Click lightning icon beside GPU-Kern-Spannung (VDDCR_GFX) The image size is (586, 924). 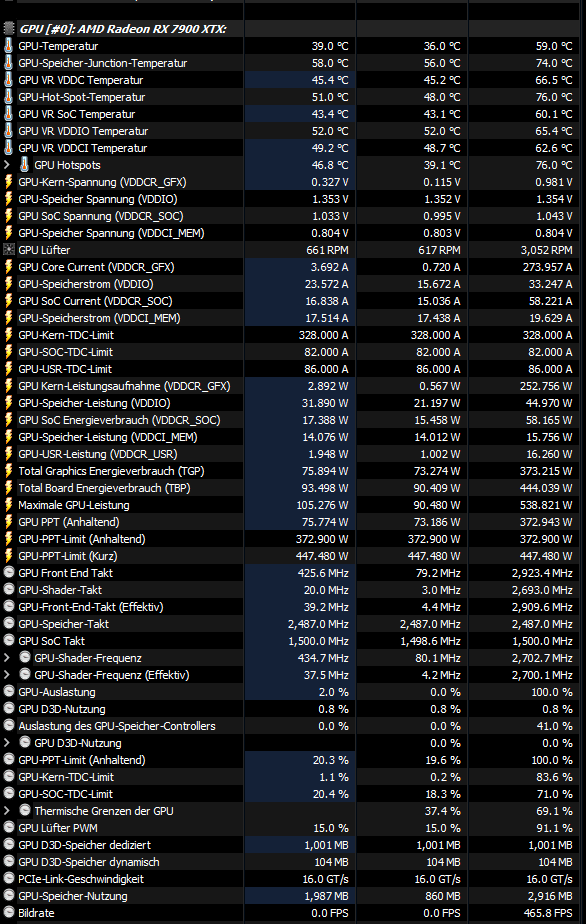(x=8, y=182)
